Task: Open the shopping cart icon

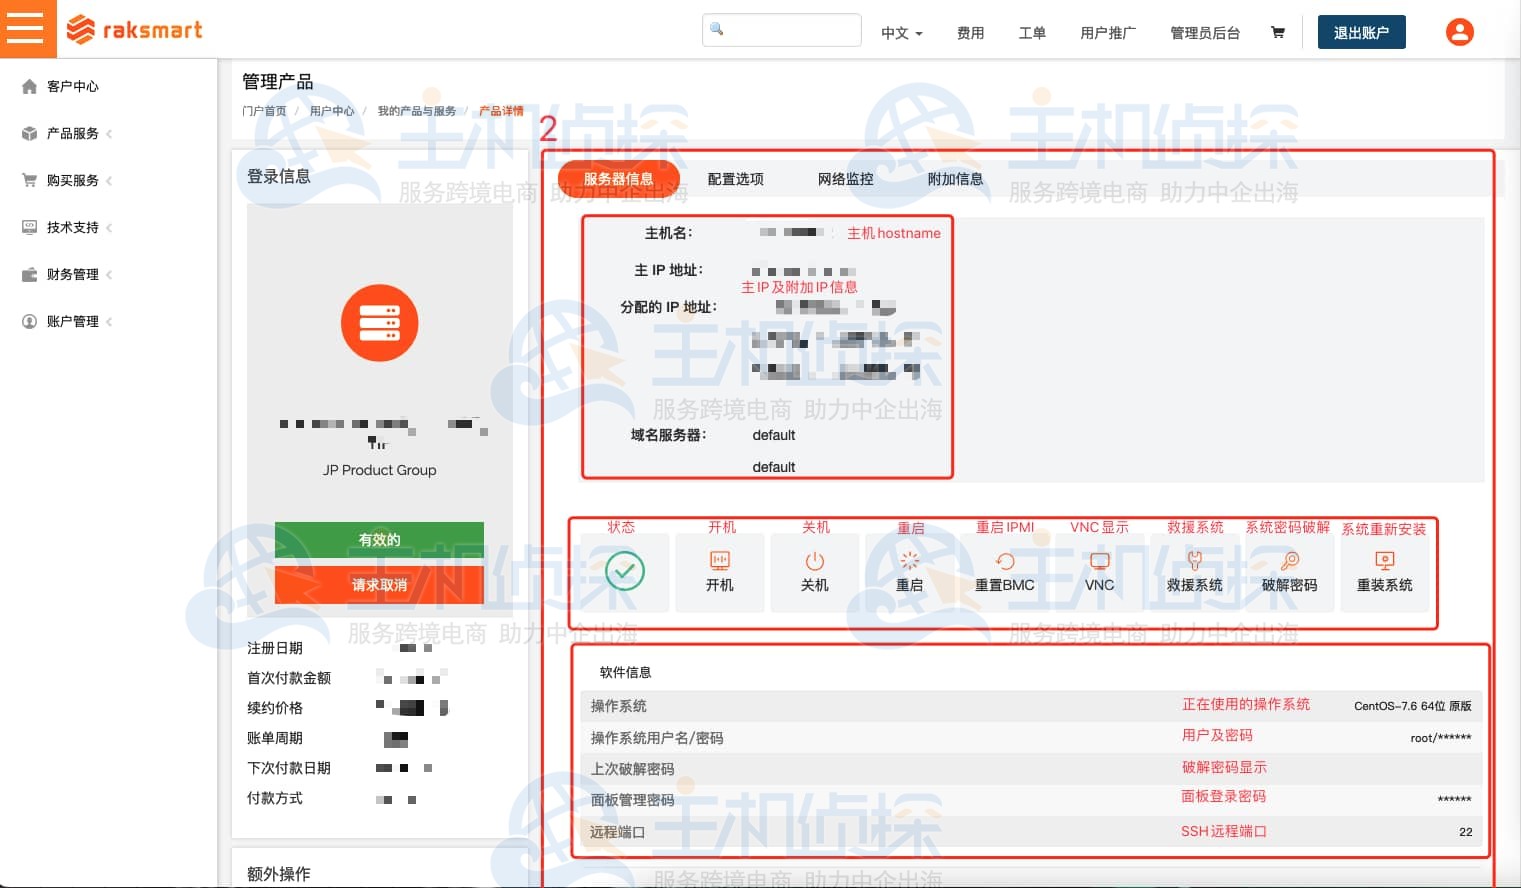Action: 1277,32
